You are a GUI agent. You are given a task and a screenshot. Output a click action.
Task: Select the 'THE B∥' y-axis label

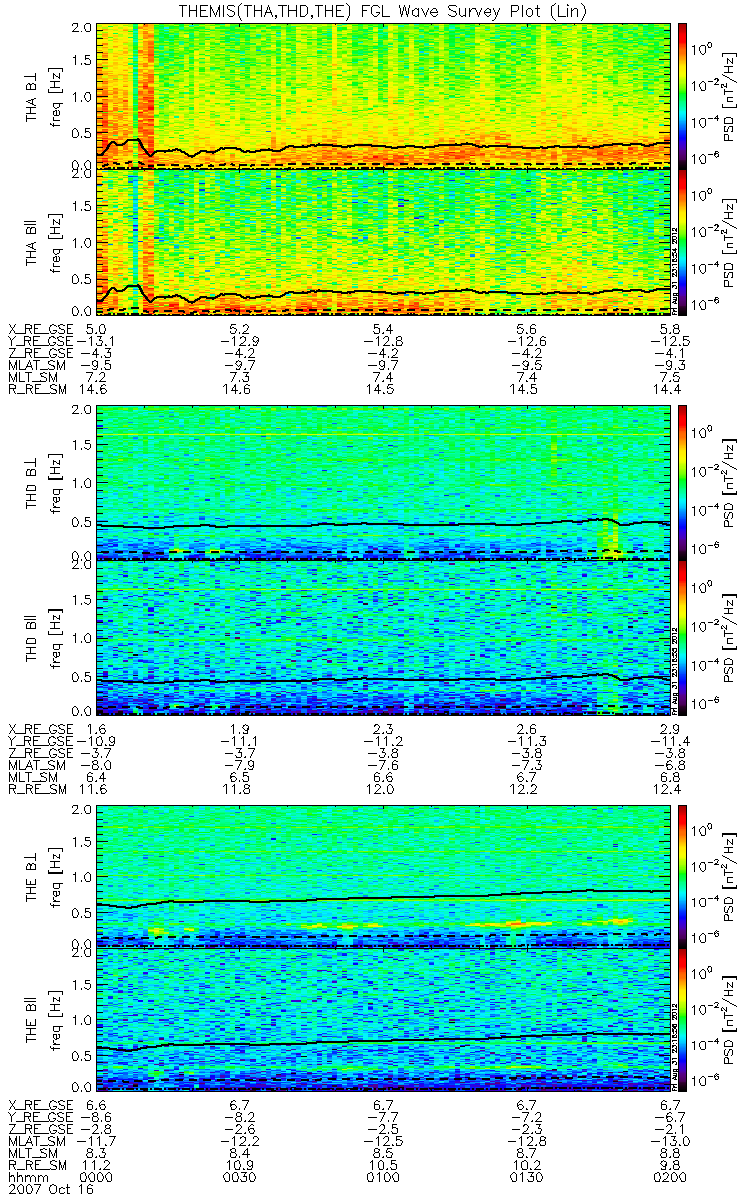(x=31, y=1019)
